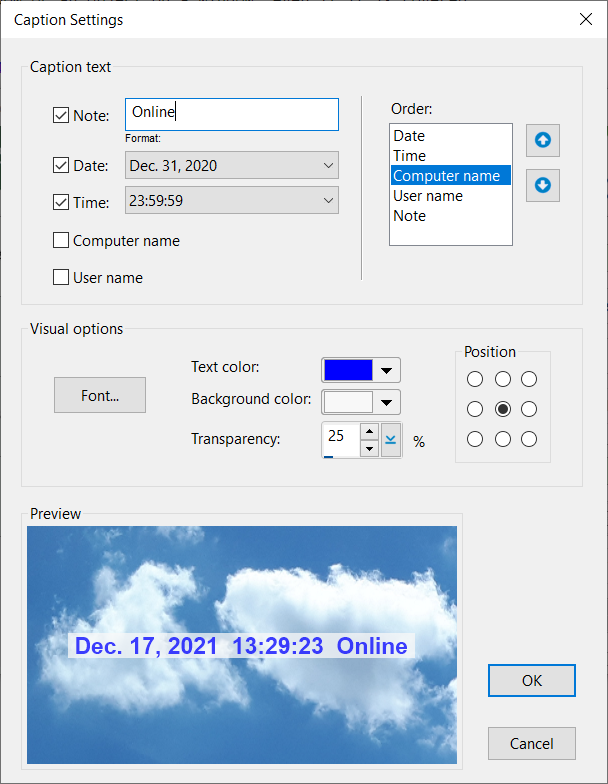Disable the Time checkbox
608x784 pixels.
[x=61, y=201]
